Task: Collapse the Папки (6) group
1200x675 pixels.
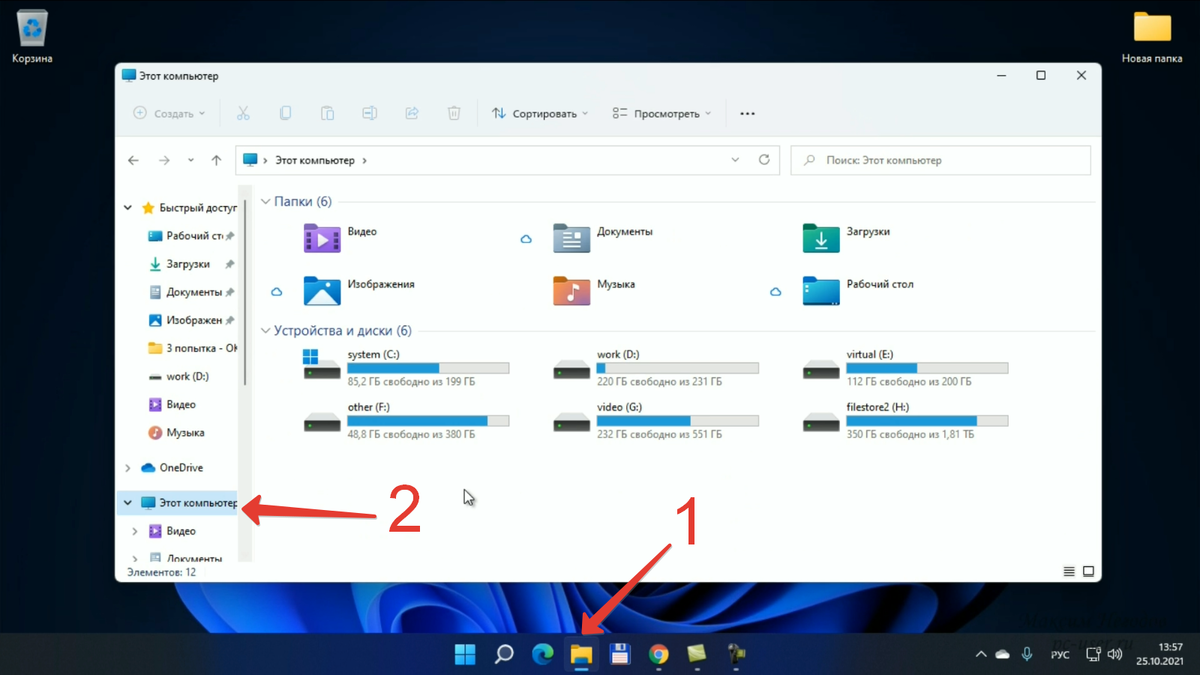Action: click(265, 202)
